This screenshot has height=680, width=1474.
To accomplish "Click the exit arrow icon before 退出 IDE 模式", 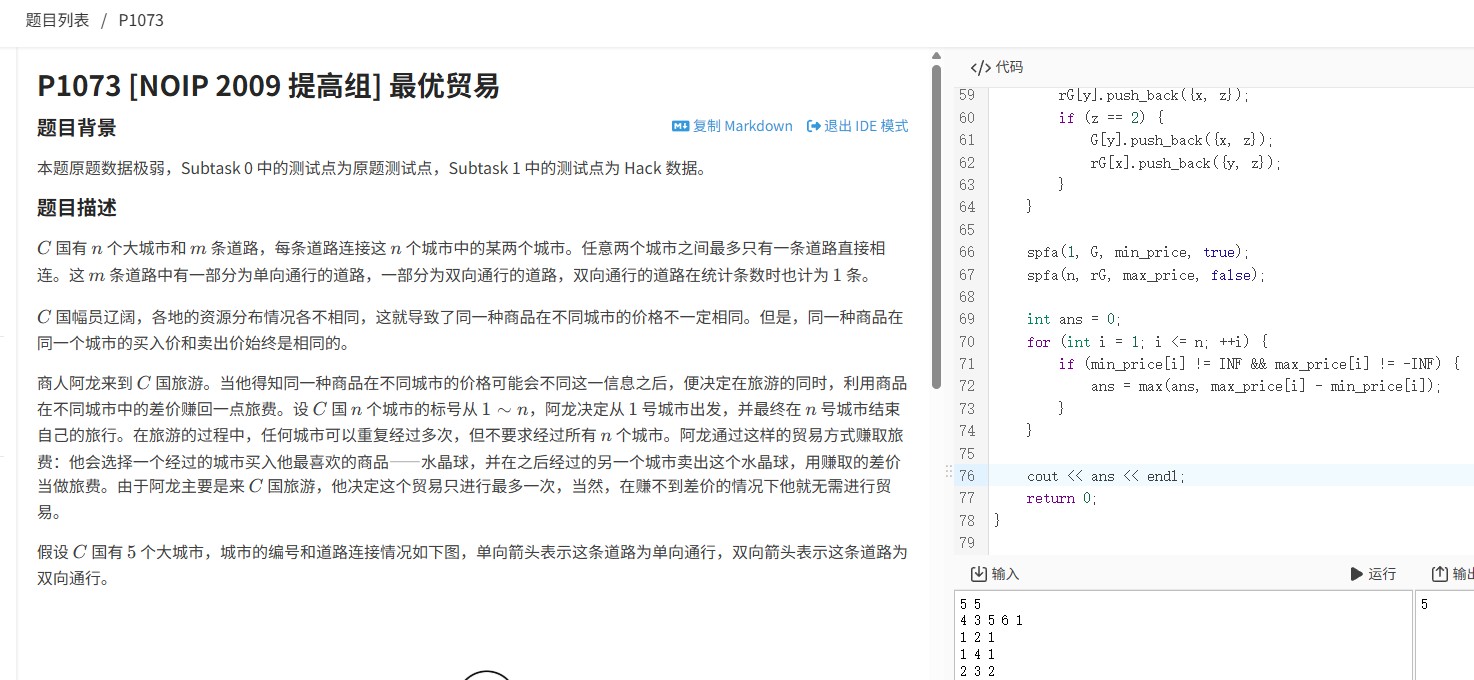I will pos(816,125).
